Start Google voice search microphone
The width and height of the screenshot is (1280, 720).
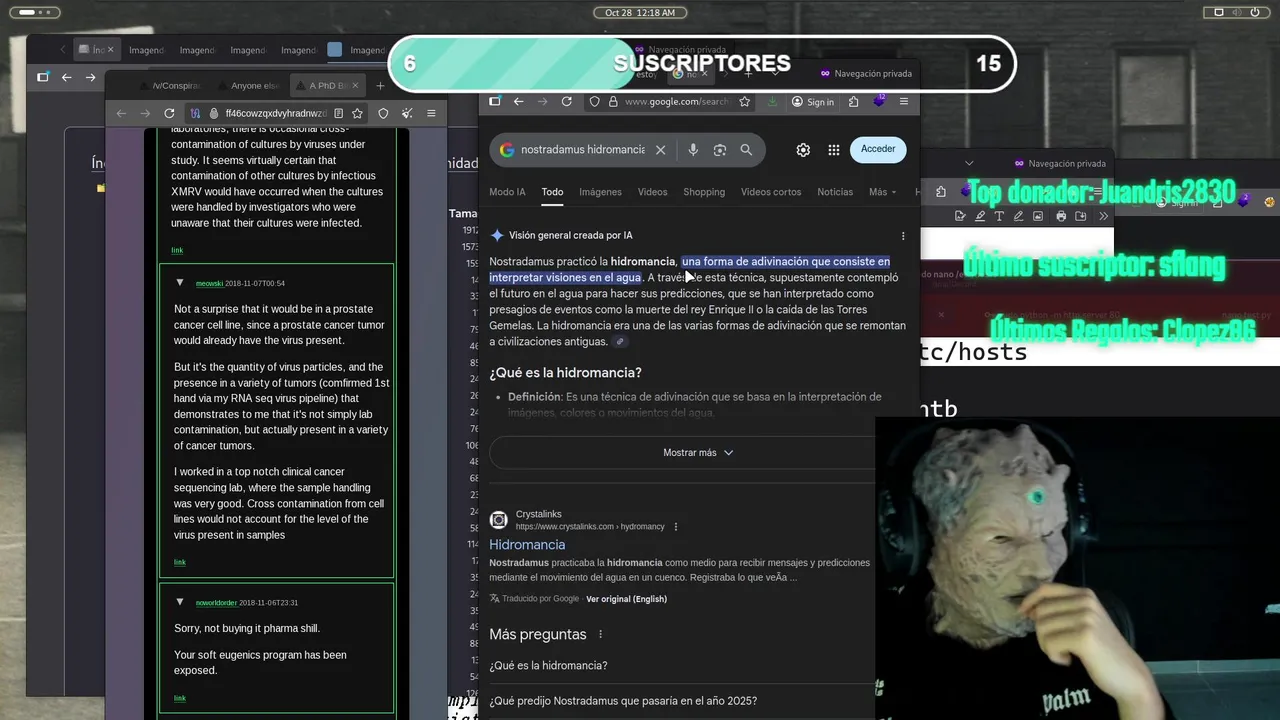(x=693, y=150)
